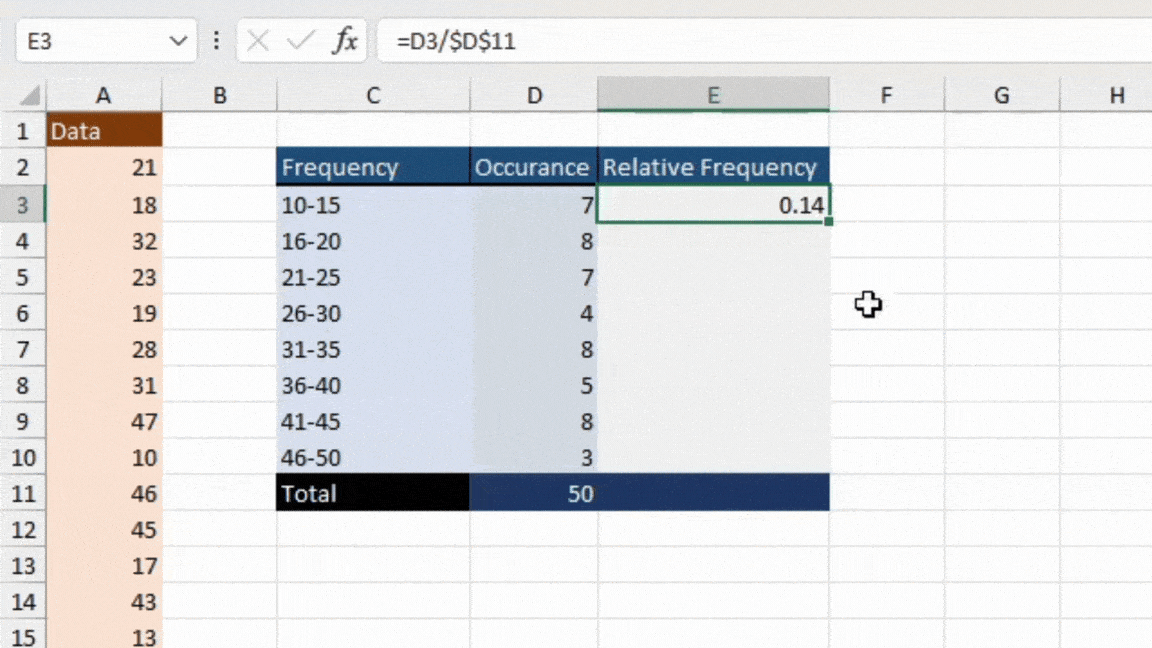Select the Total cell in C11
1152x648 pixels.
coord(372,493)
